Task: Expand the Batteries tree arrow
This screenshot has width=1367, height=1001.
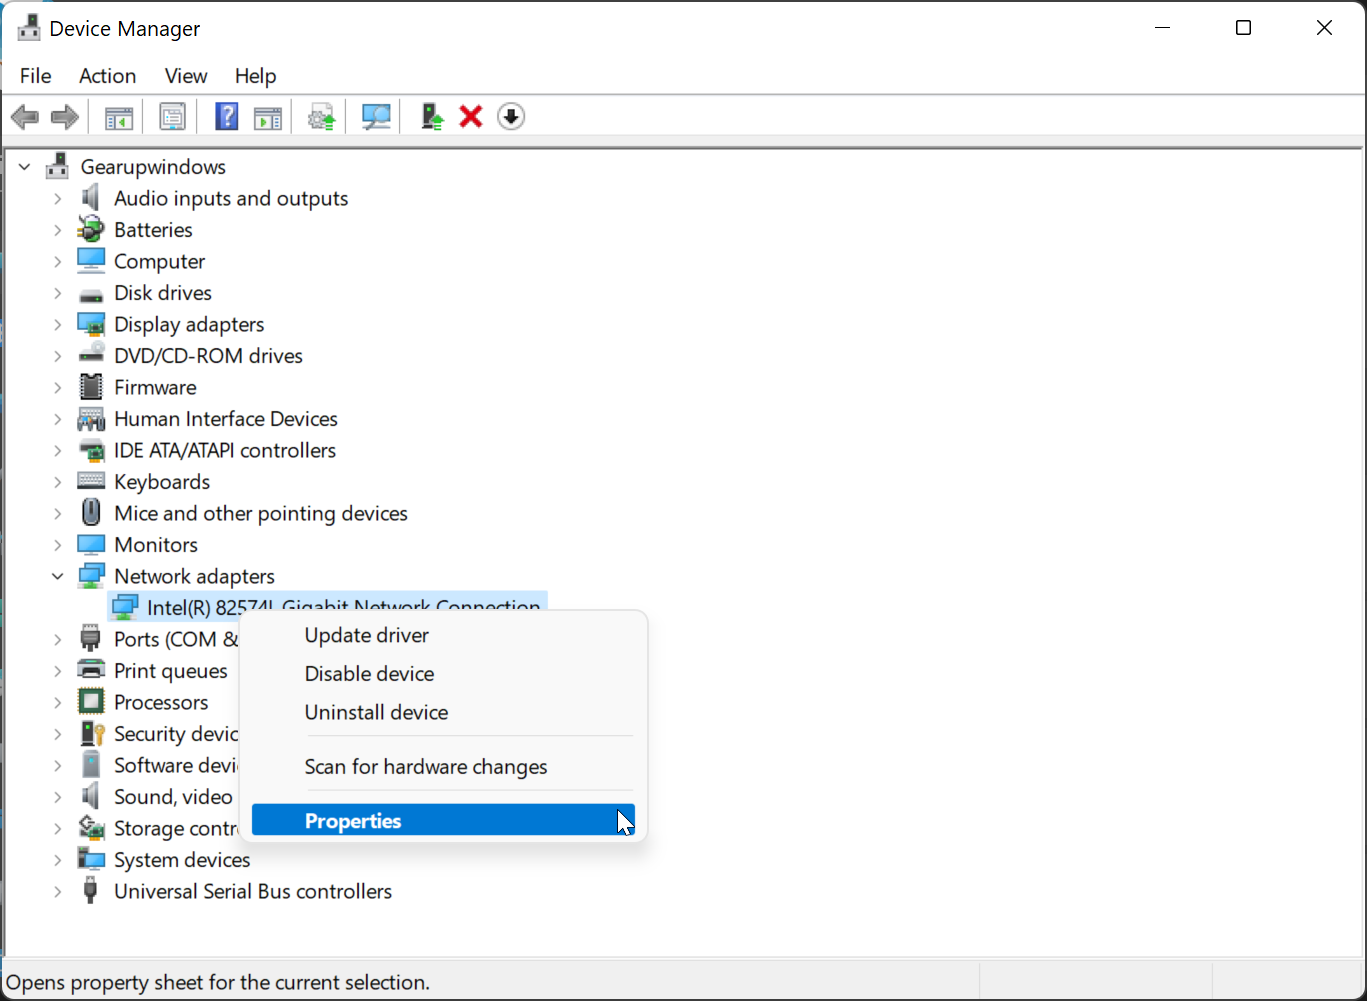Action: pyautogui.click(x=58, y=230)
